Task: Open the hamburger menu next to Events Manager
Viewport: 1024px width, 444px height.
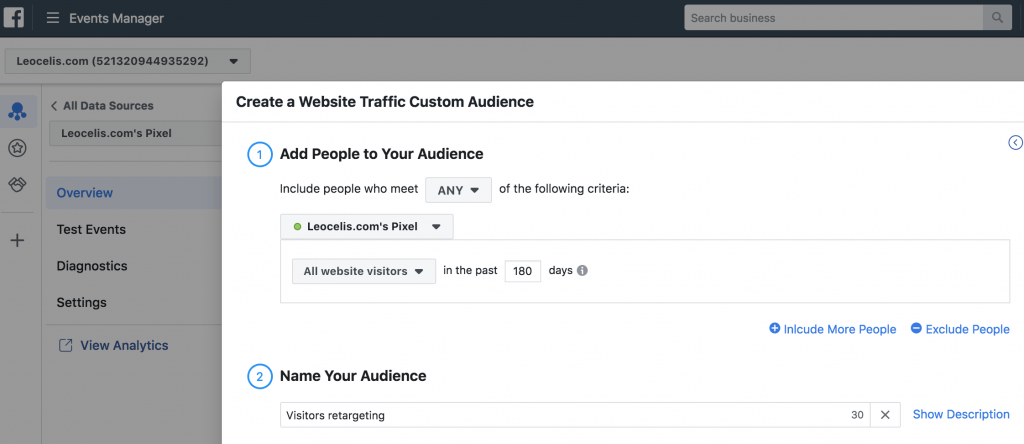Action: pyautogui.click(x=53, y=18)
